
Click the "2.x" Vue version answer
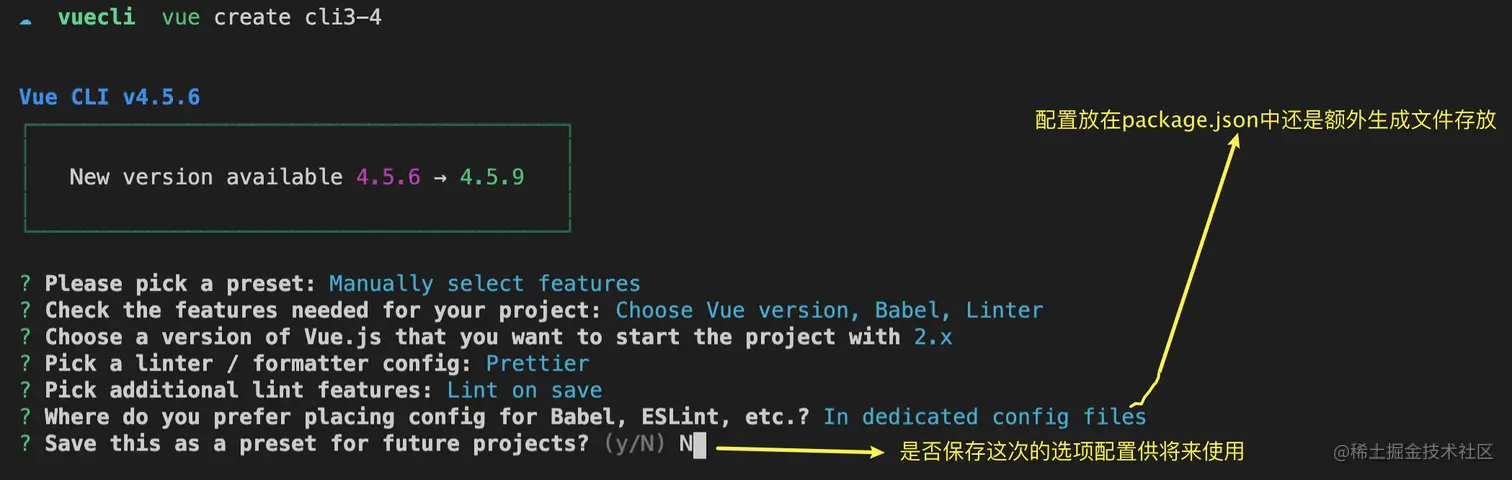pos(933,337)
